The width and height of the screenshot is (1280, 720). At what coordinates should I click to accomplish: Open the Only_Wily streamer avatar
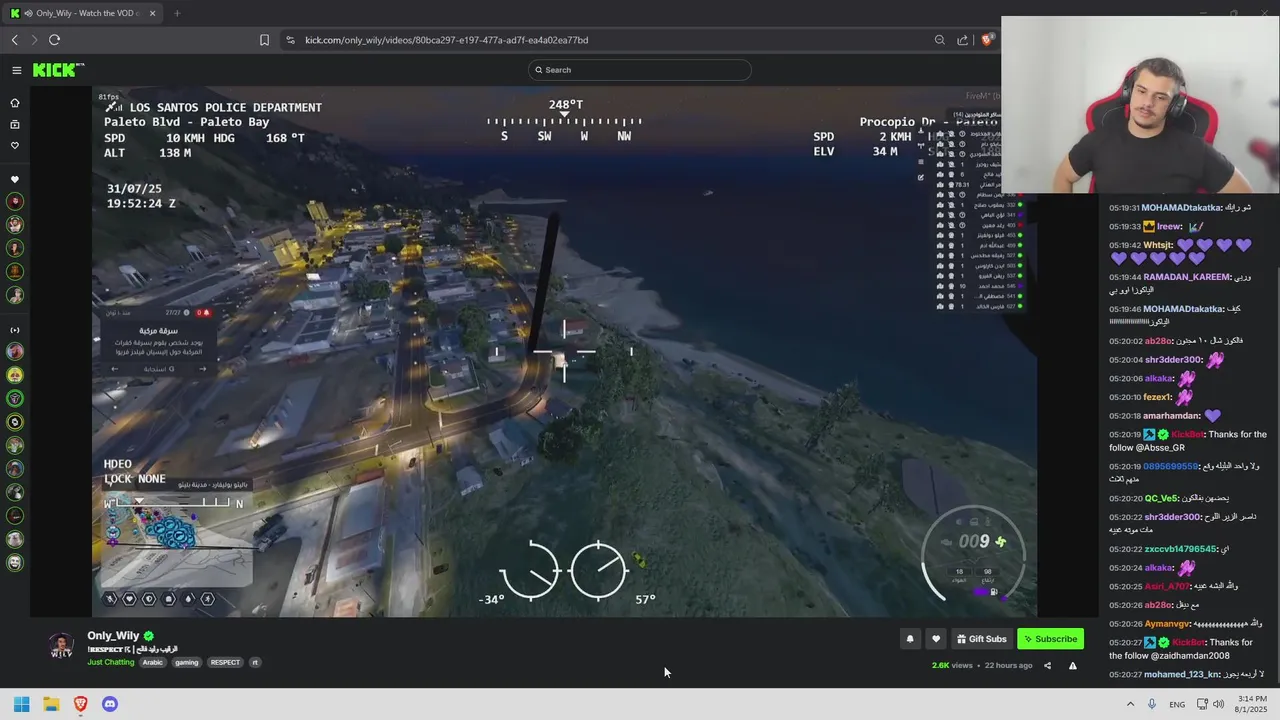pos(62,645)
